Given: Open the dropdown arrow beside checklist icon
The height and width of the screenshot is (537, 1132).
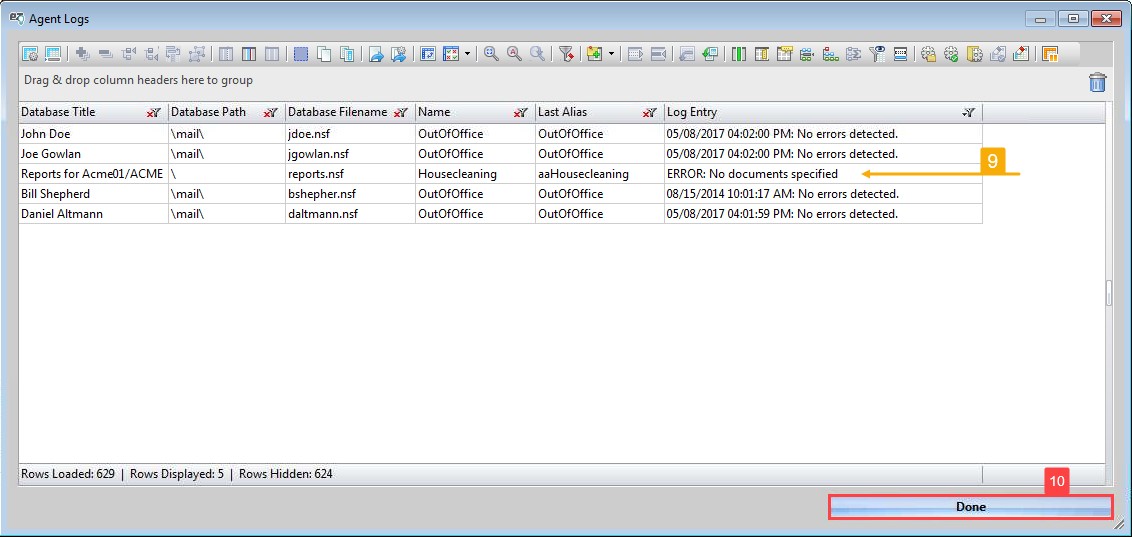Looking at the screenshot, I should point(467,54).
